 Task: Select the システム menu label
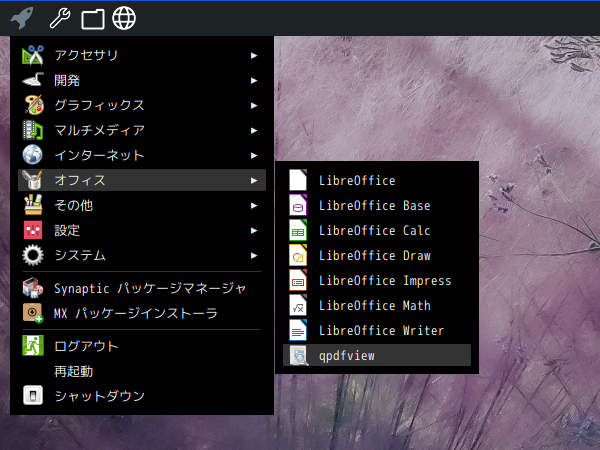pos(80,255)
